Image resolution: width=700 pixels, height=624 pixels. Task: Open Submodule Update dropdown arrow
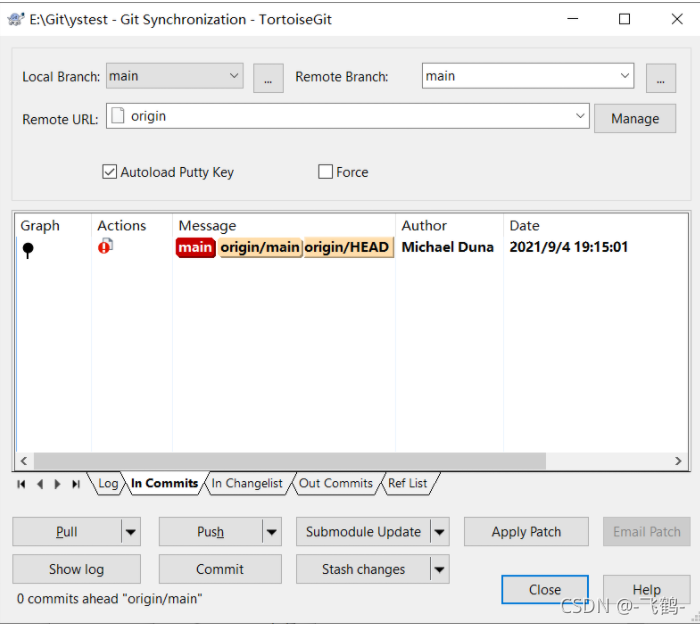[x=439, y=532]
